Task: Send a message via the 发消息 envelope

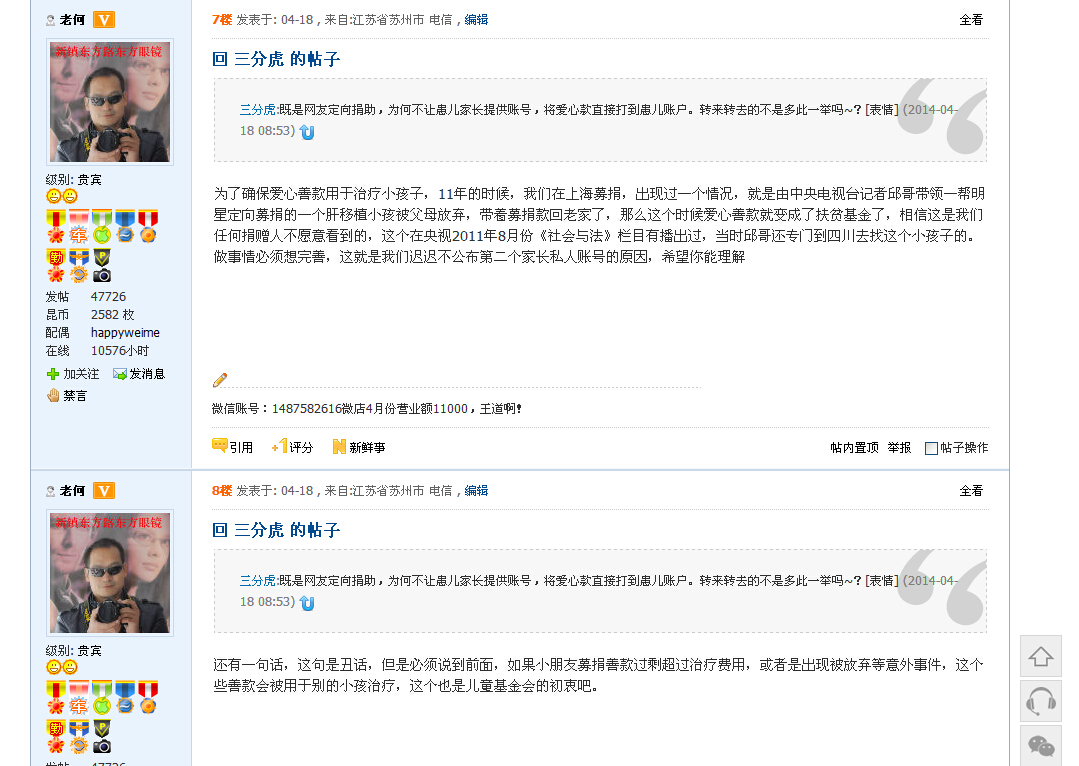Action: click(120, 374)
